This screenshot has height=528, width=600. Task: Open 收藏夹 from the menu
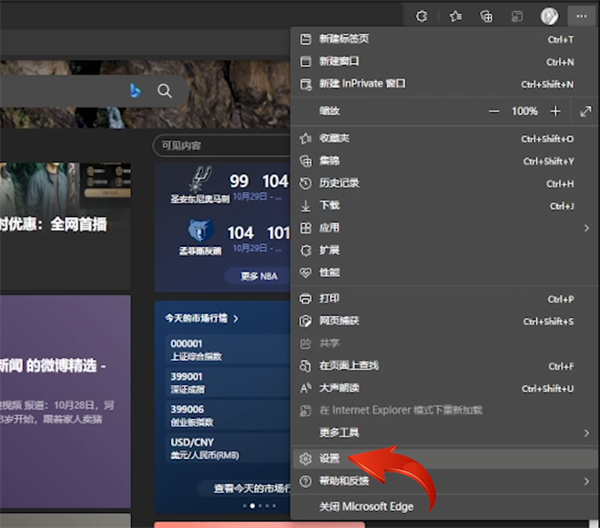pos(444,139)
